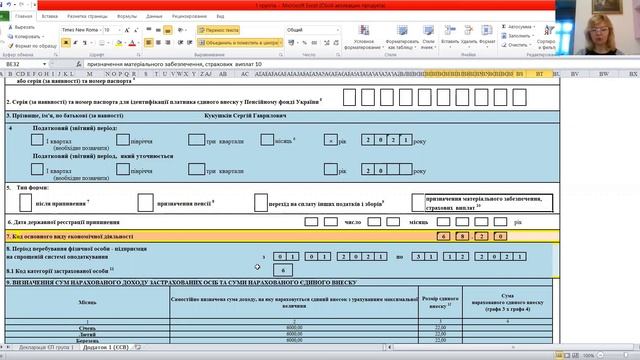This screenshot has width=640, height=360.
Task: Toggle Italic formatting
Action: pos(75,42)
